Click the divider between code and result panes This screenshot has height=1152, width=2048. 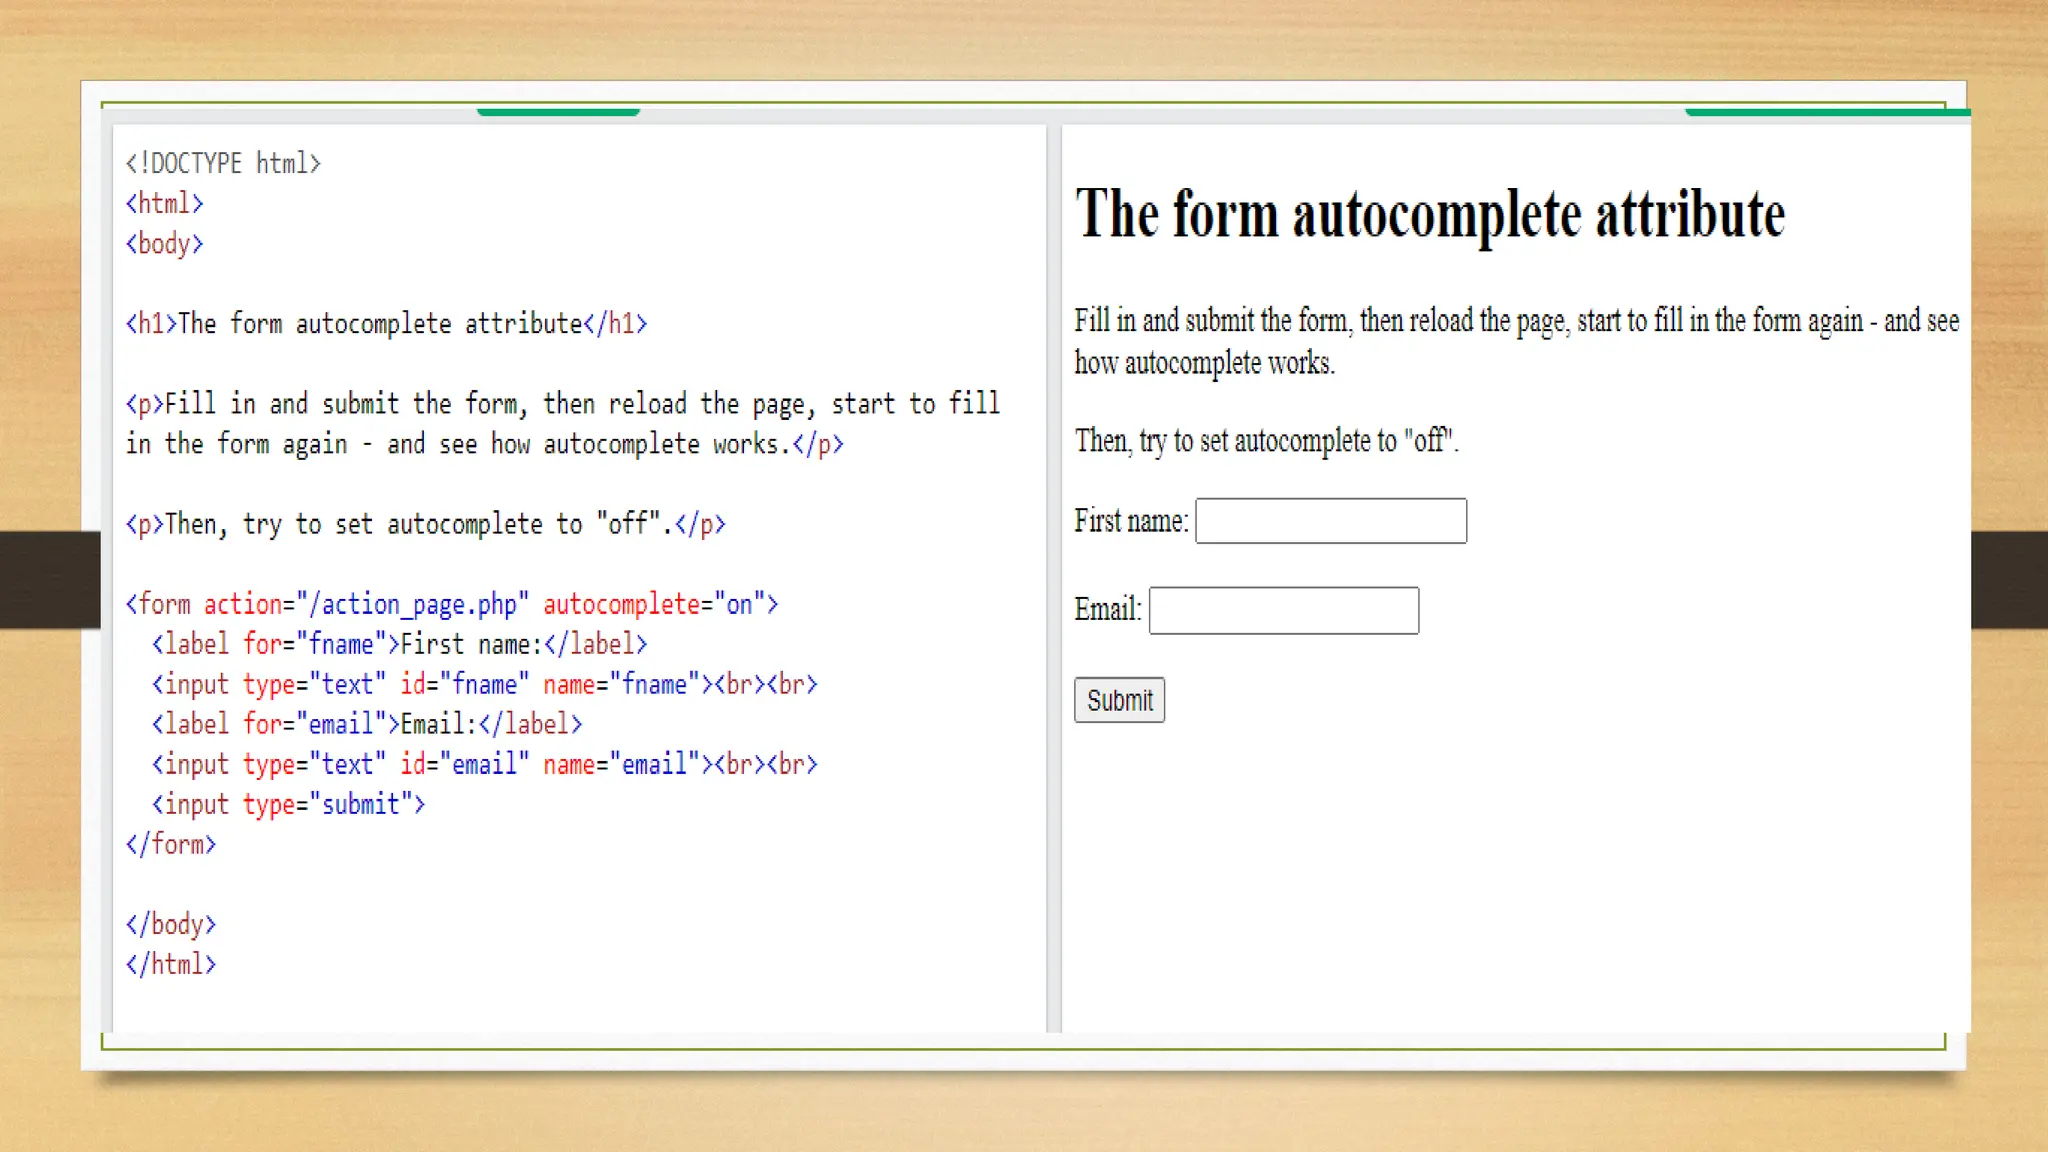tap(1053, 578)
